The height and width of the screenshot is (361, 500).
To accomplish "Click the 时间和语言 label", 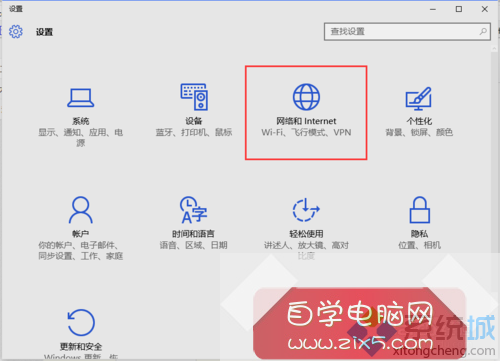I will tap(193, 234).
